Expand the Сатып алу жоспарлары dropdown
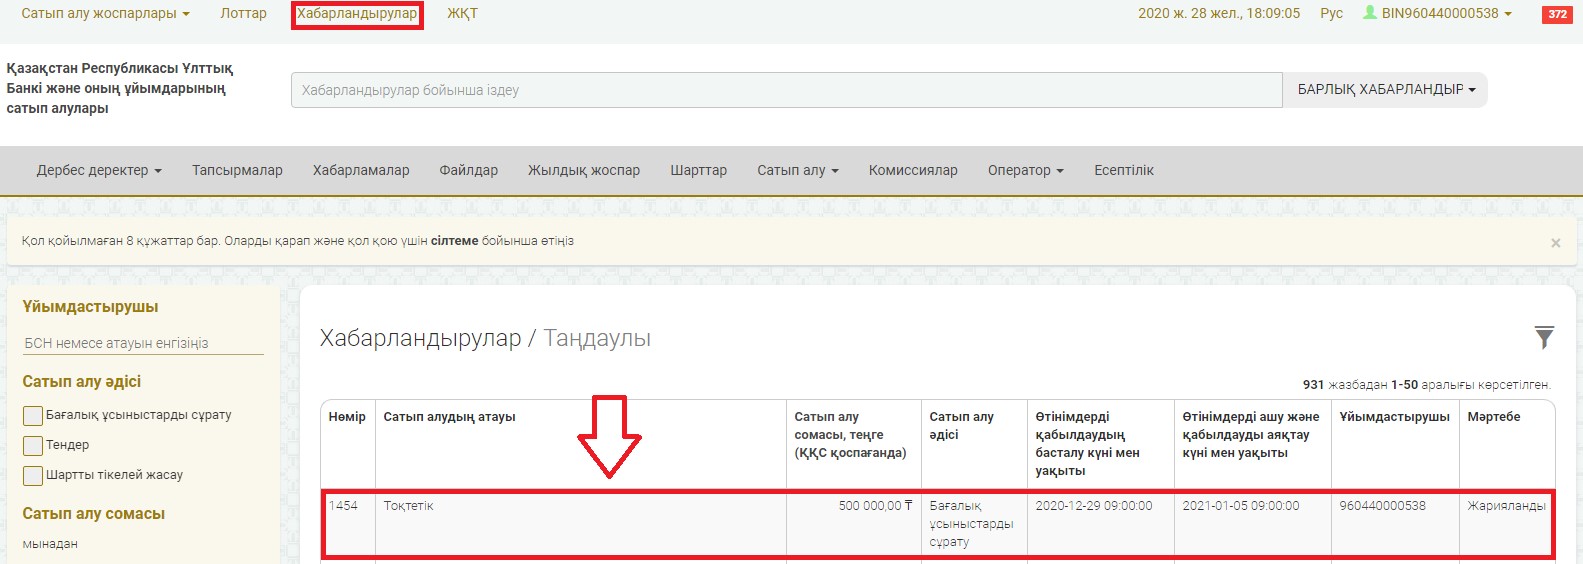 click(x=105, y=14)
